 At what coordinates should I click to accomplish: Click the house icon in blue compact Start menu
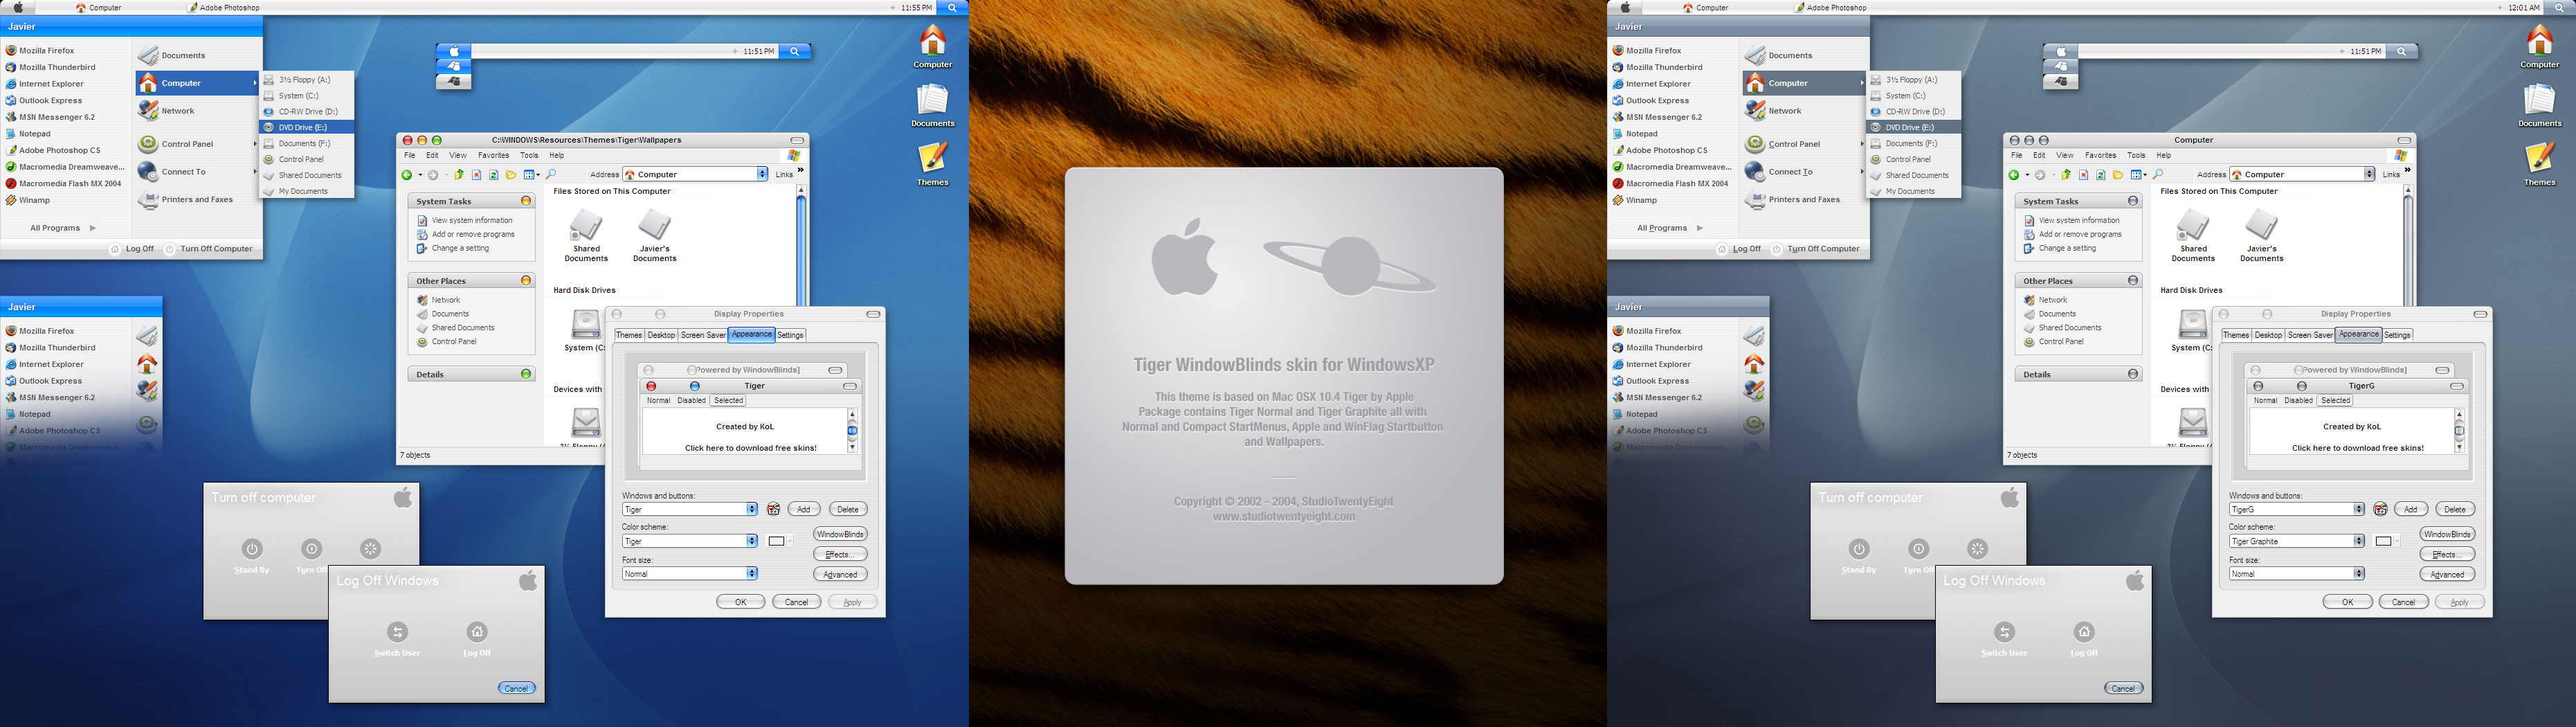coord(147,363)
